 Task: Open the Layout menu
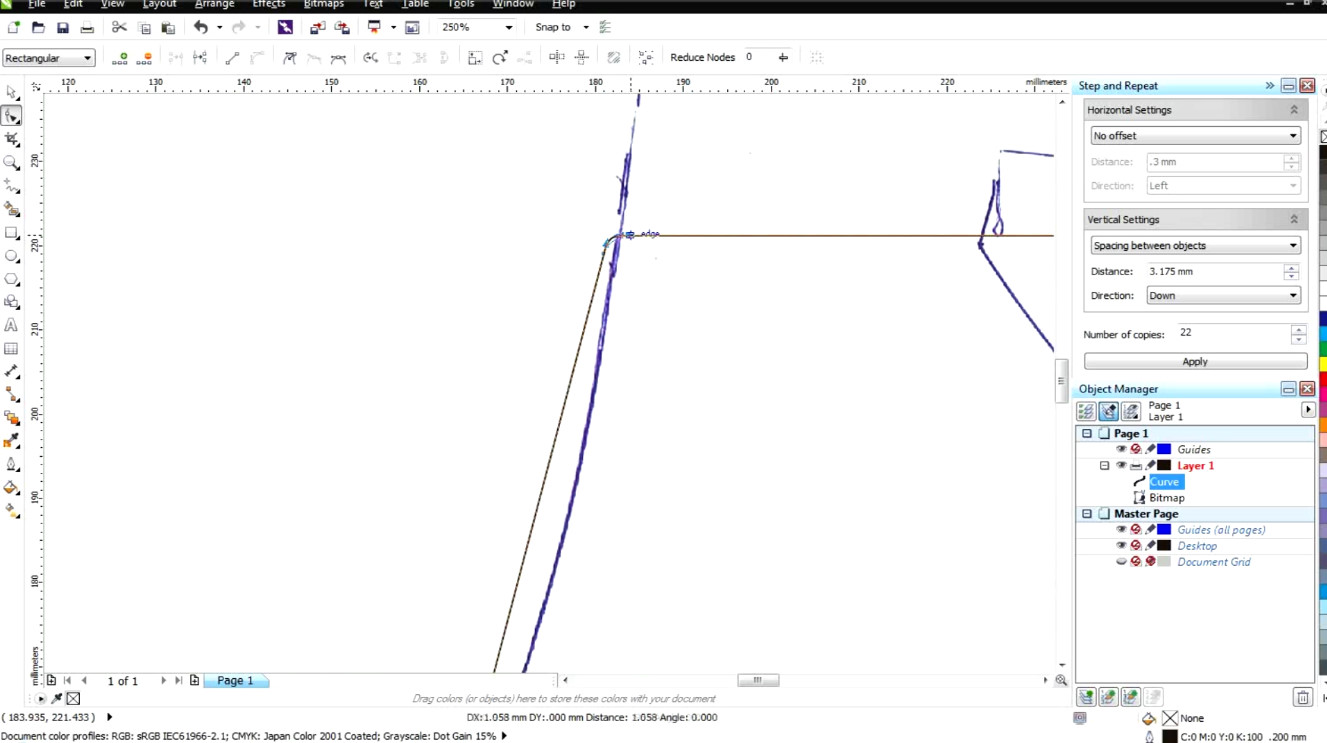(x=159, y=5)
